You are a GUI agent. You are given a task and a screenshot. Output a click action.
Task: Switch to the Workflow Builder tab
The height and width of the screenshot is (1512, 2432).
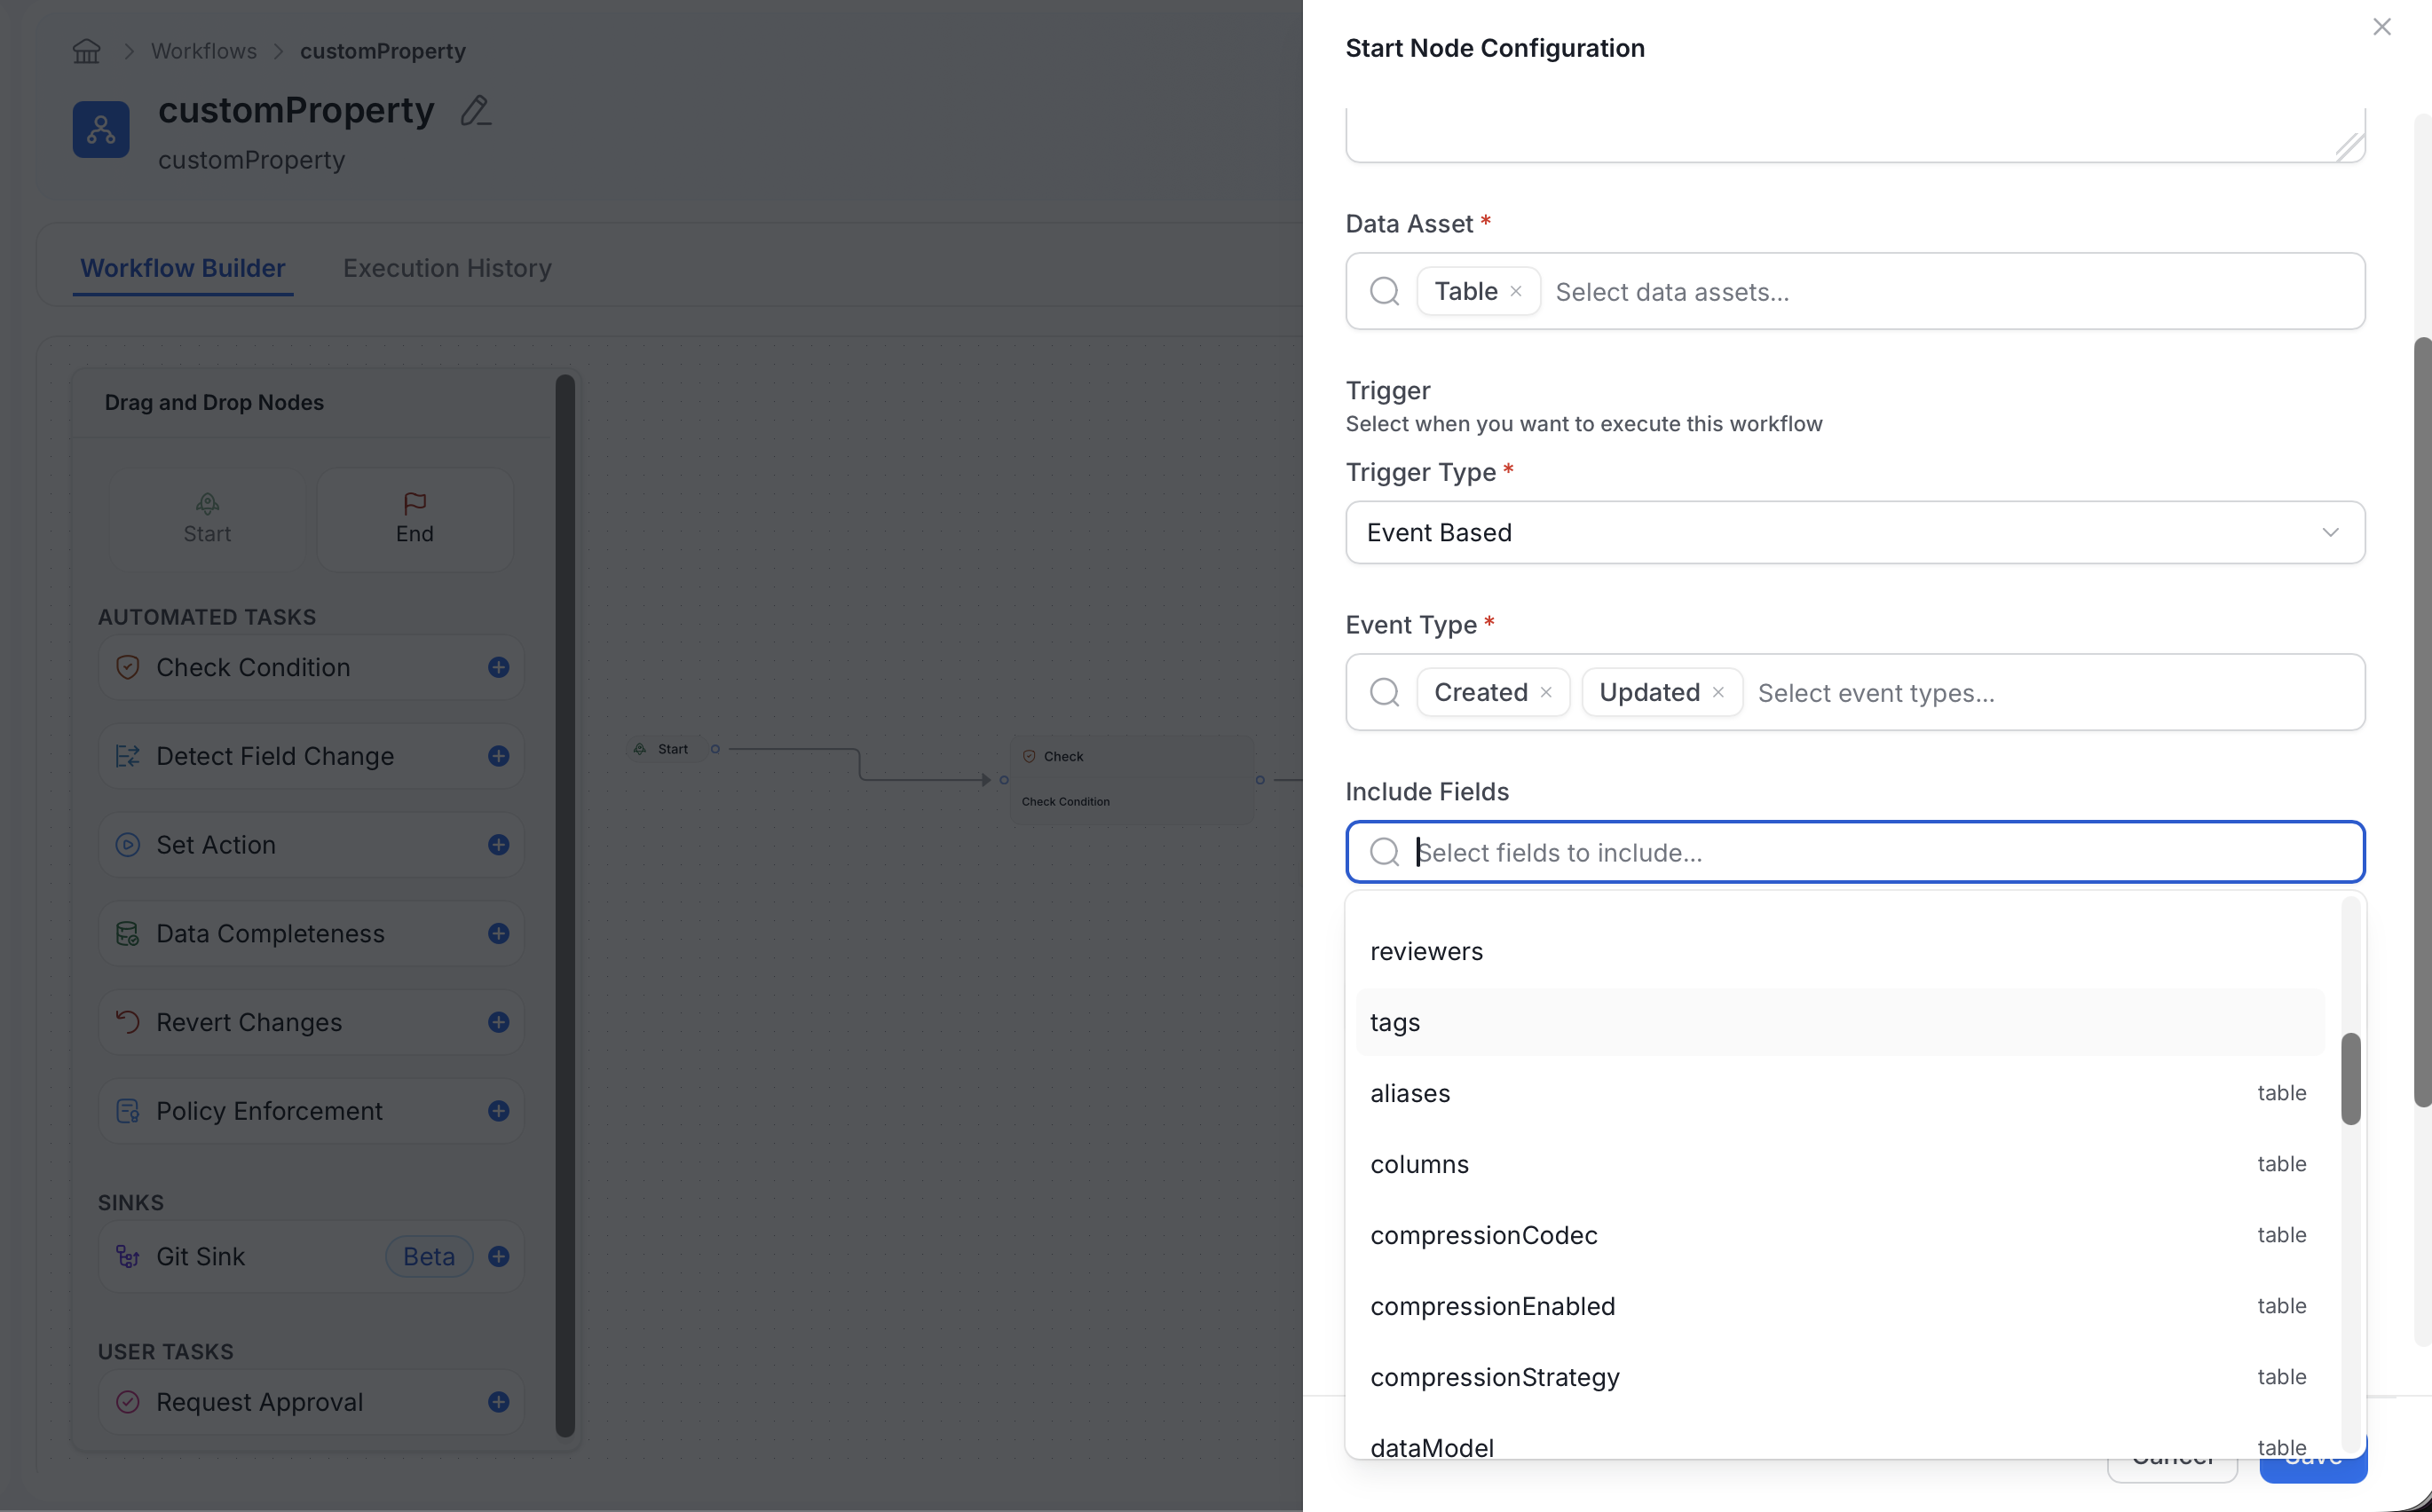(x=183, y=268)
